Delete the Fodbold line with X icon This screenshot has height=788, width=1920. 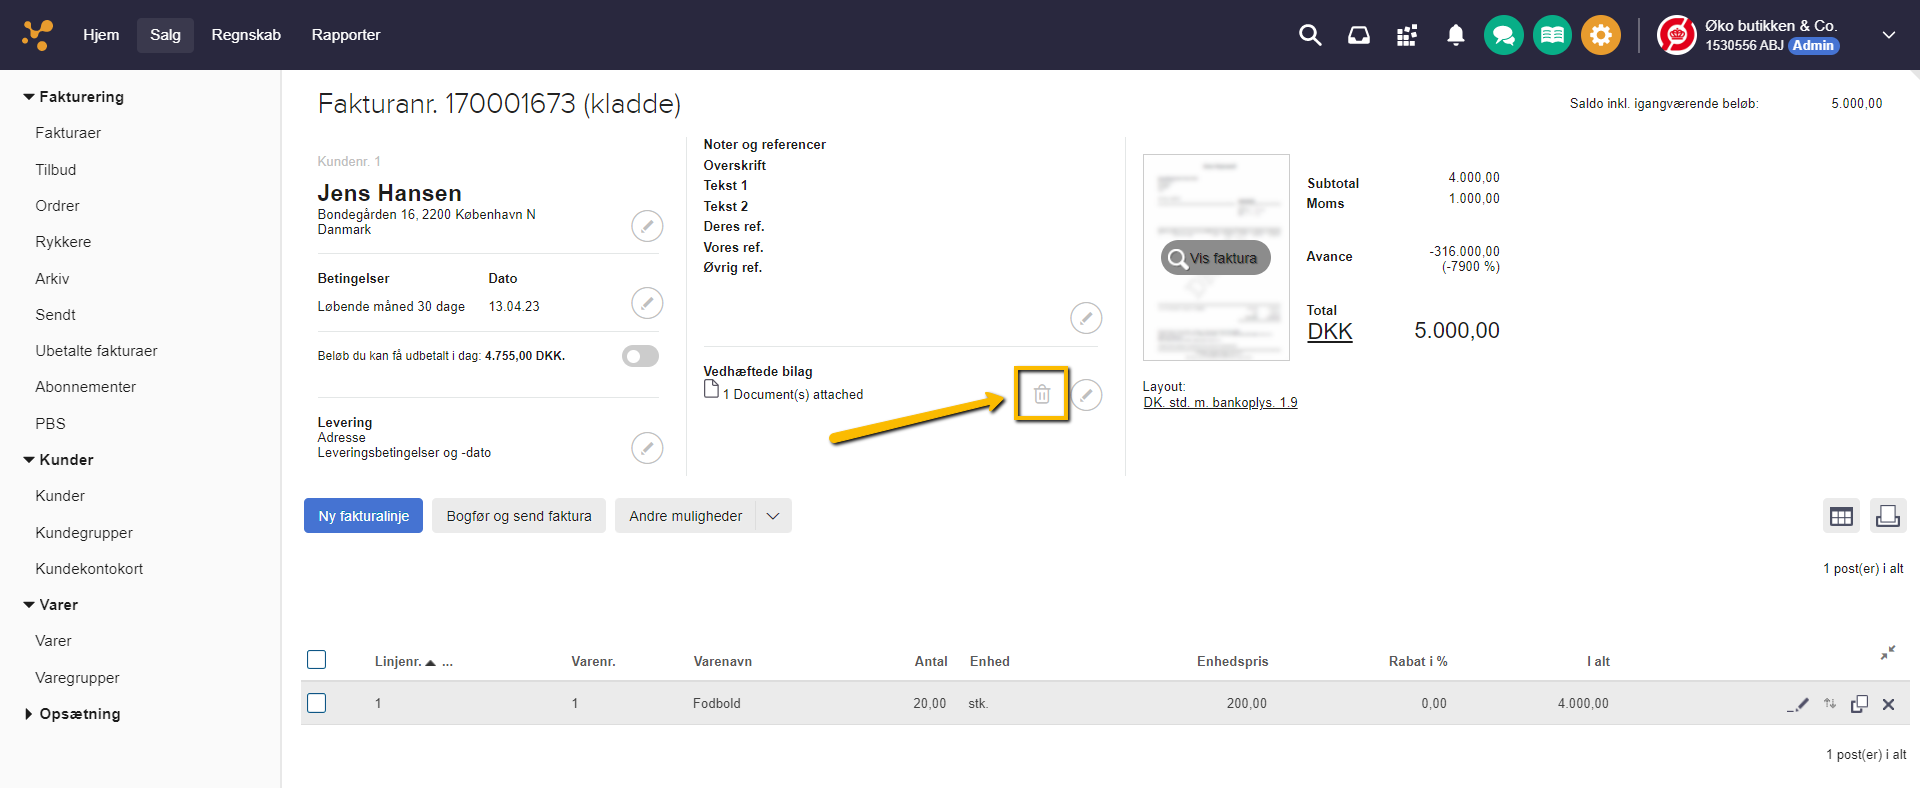click(1888, 704)
